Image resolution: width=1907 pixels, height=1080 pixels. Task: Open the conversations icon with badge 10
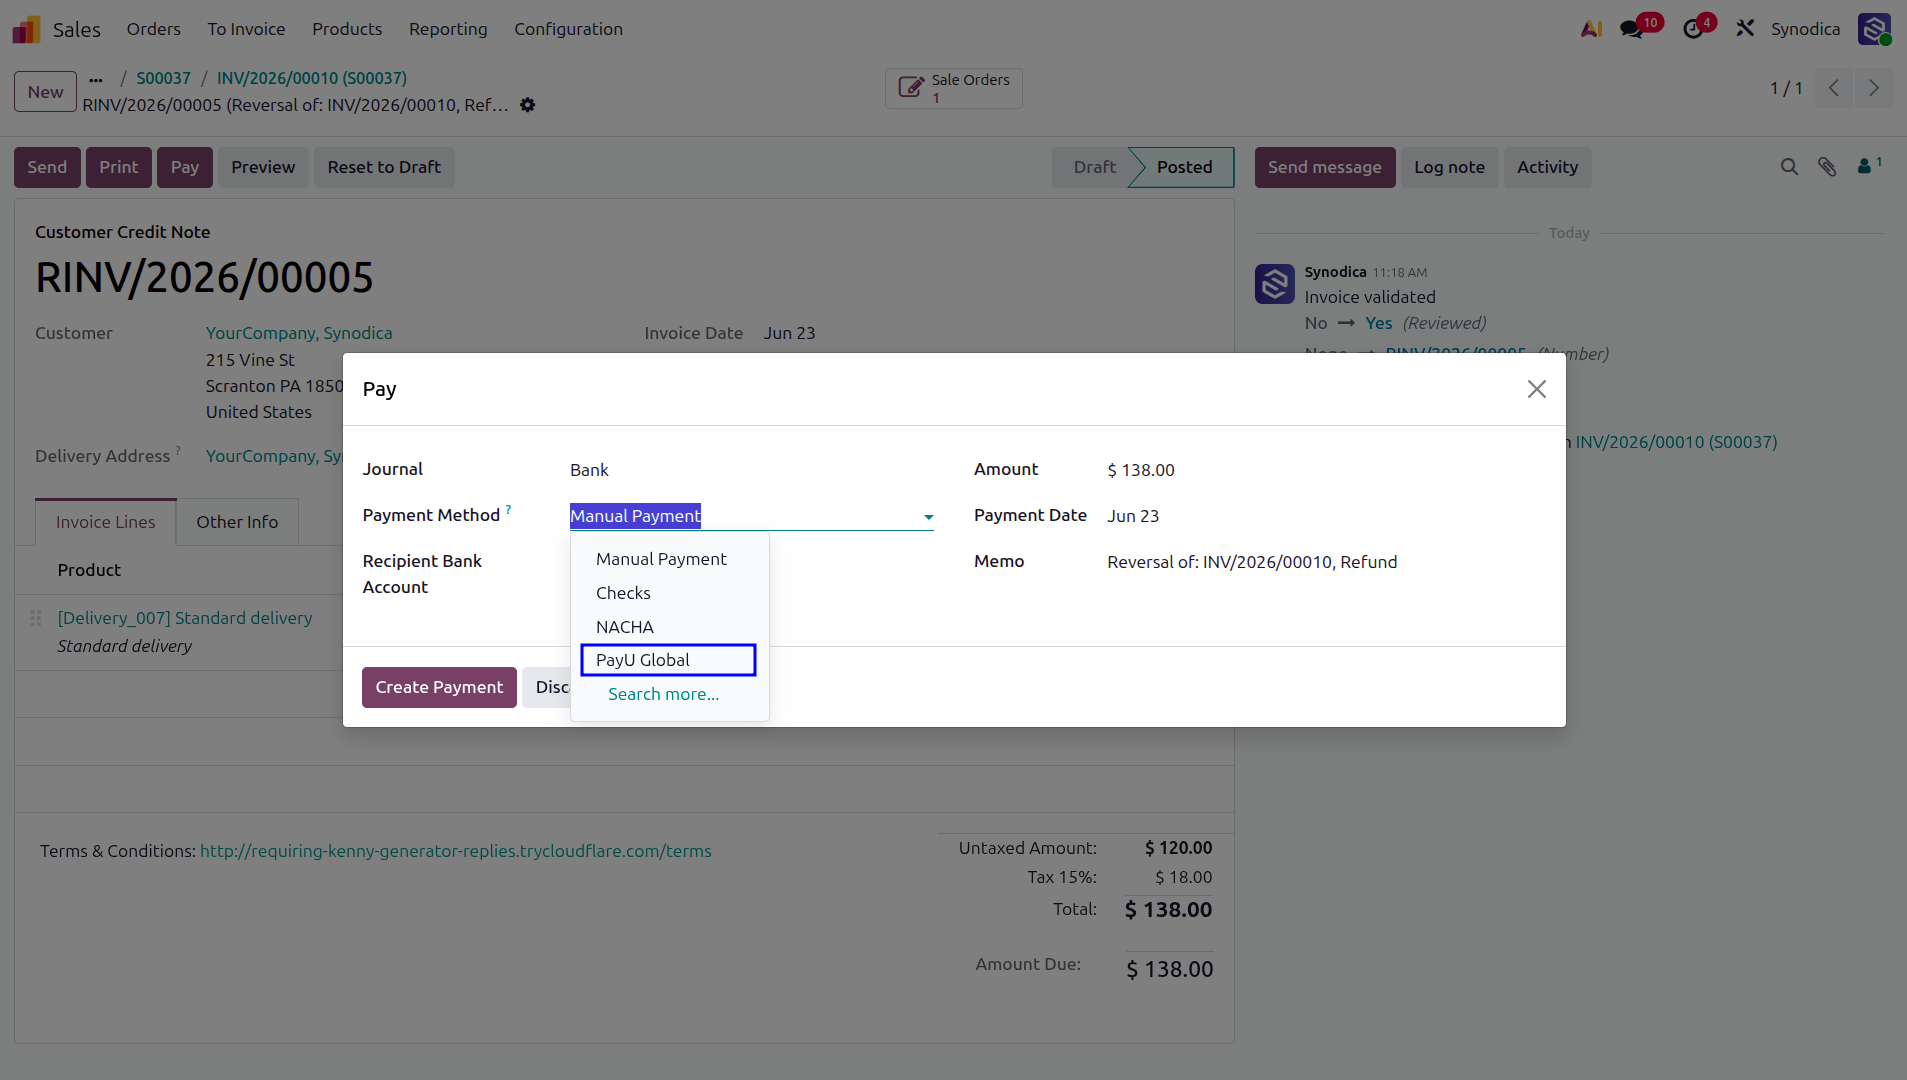click(x=1632, y=29)
